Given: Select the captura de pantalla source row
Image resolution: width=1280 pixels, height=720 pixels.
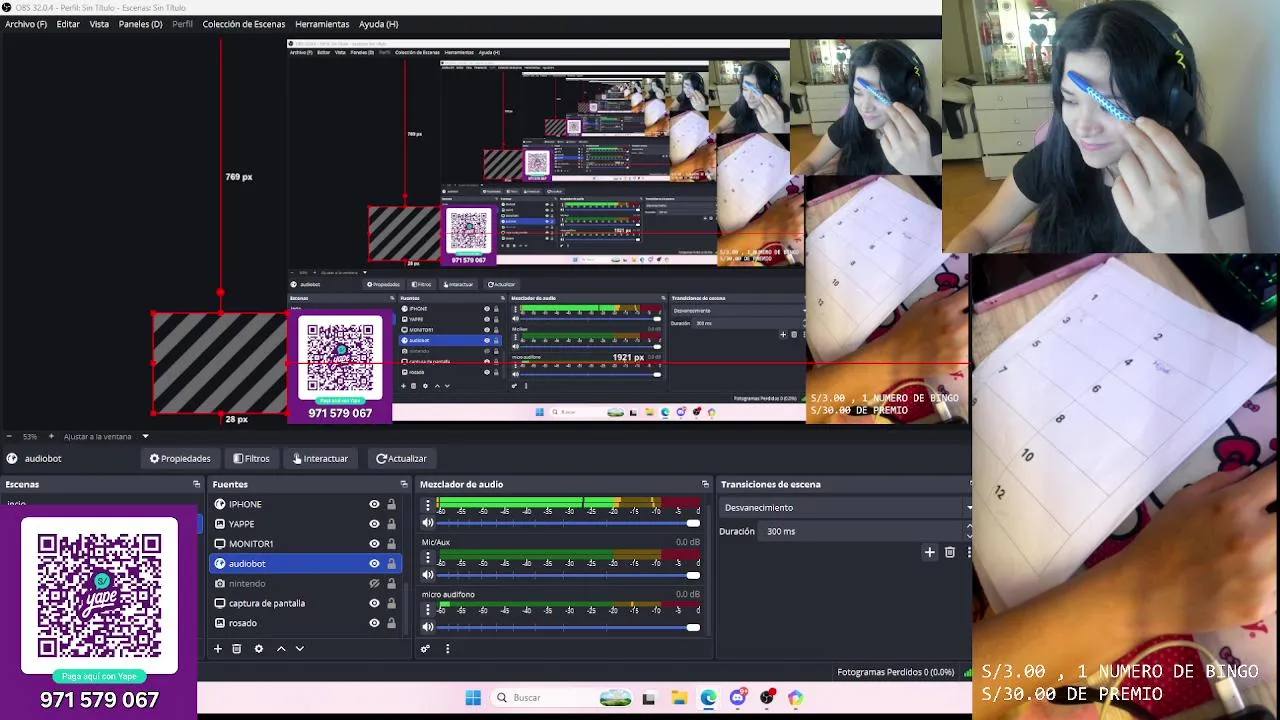Looking at the screenshot, I should [x=305, y=603].
